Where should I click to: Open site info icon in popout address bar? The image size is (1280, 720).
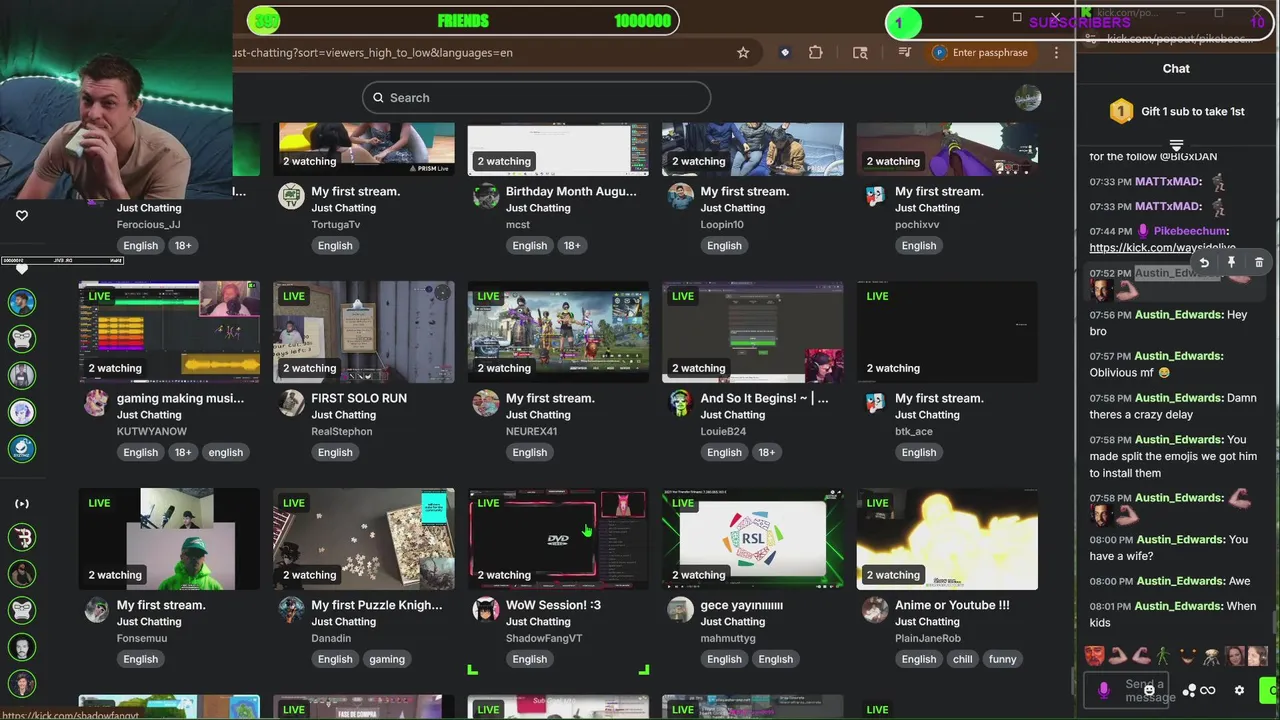pyautogui.click(x=1090, y=39)
